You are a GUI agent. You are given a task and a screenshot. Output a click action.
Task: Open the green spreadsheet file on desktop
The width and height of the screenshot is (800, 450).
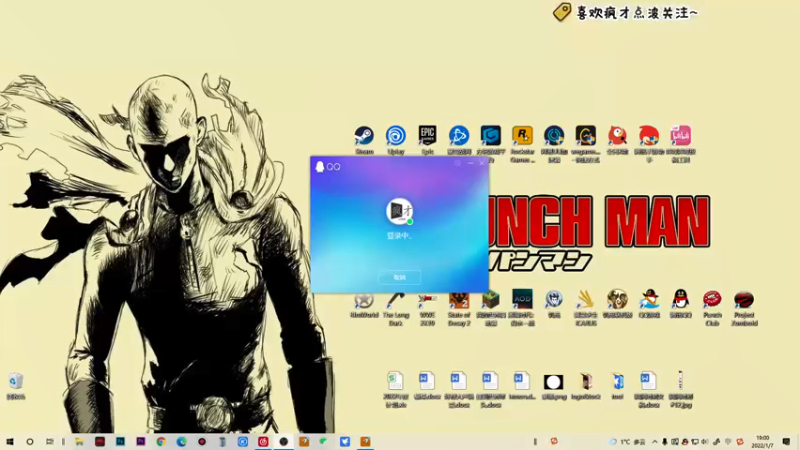395,381
